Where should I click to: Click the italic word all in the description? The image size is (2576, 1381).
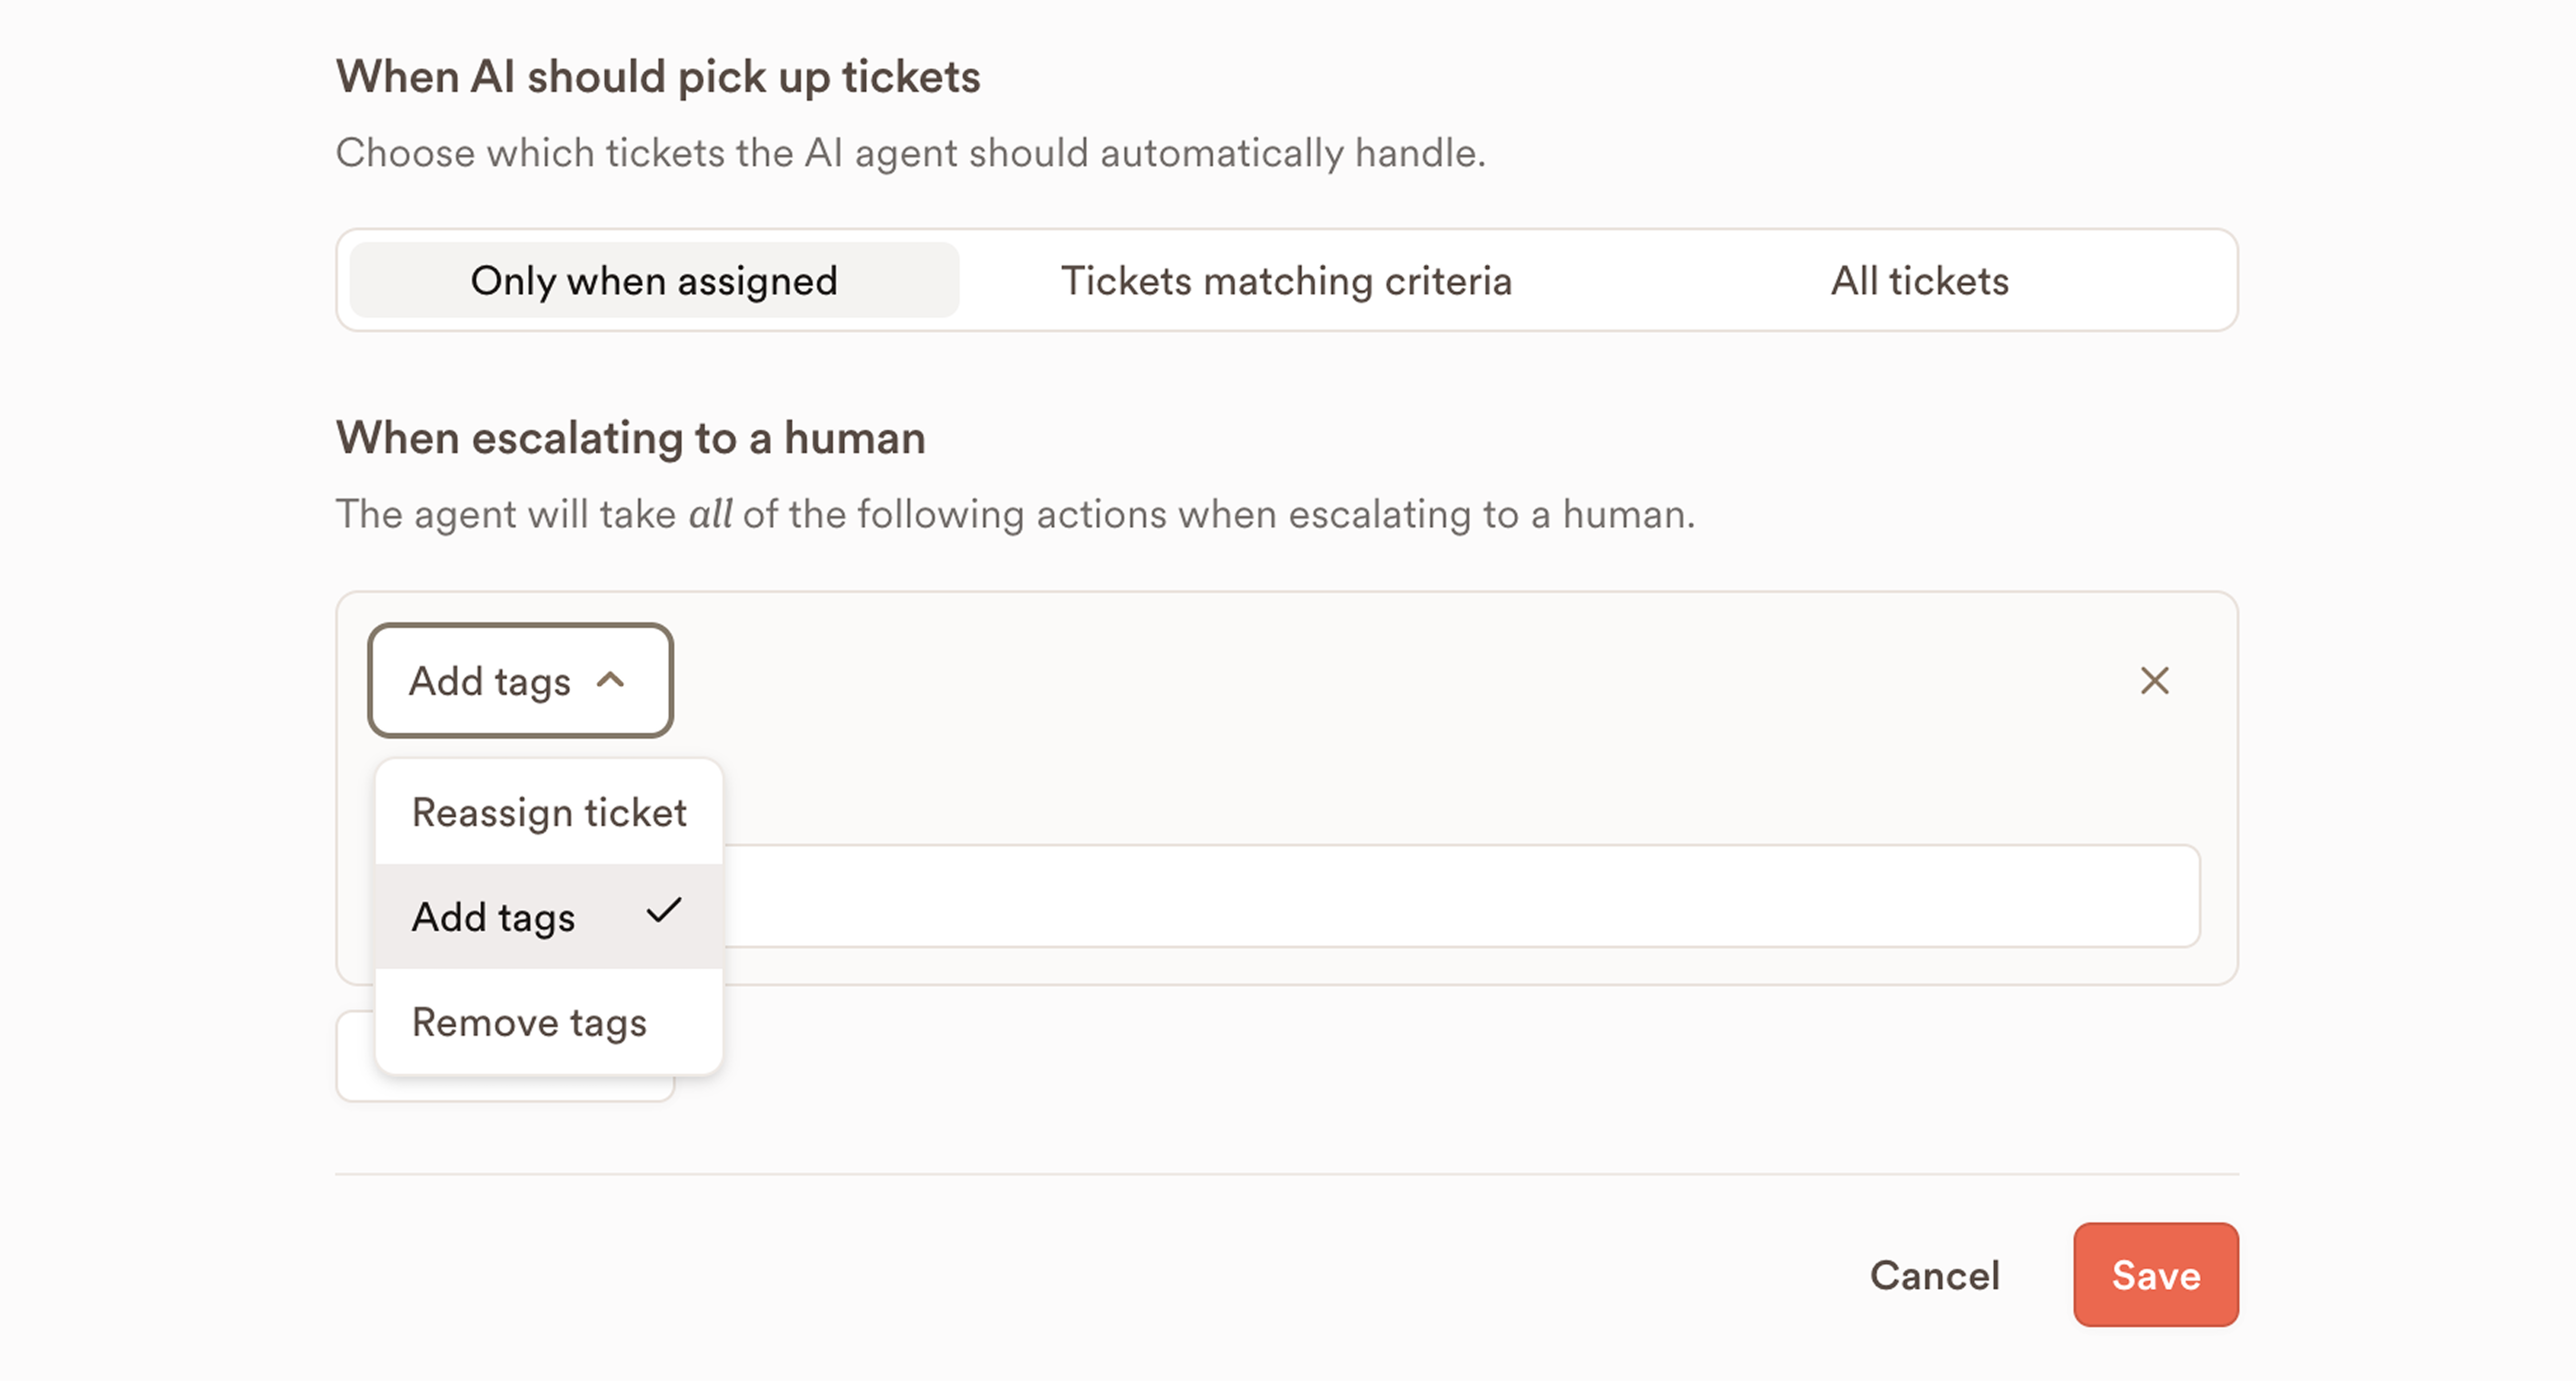click(x=710, y=514)
